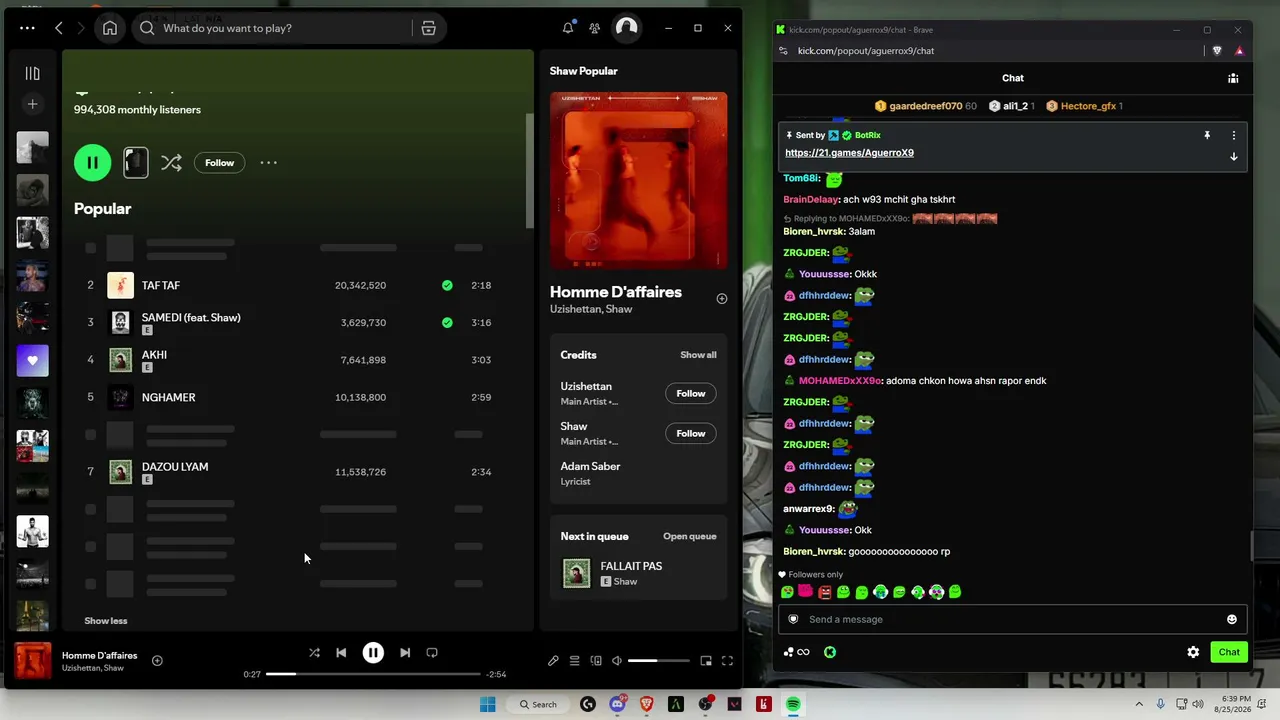This screenshot has width=1280, height=720.
Task: Show hidden system tray icons
Action: [1141, 705]
